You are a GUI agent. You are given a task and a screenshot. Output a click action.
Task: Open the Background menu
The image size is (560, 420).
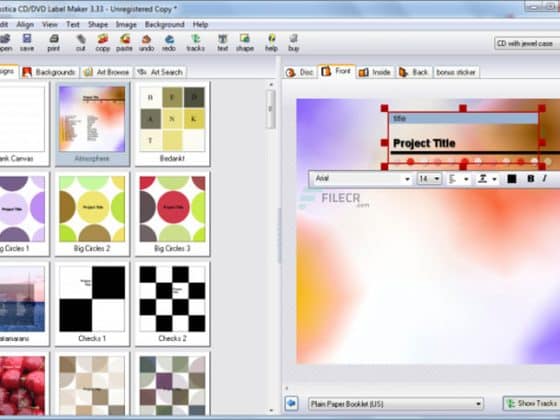coord(165,25)
